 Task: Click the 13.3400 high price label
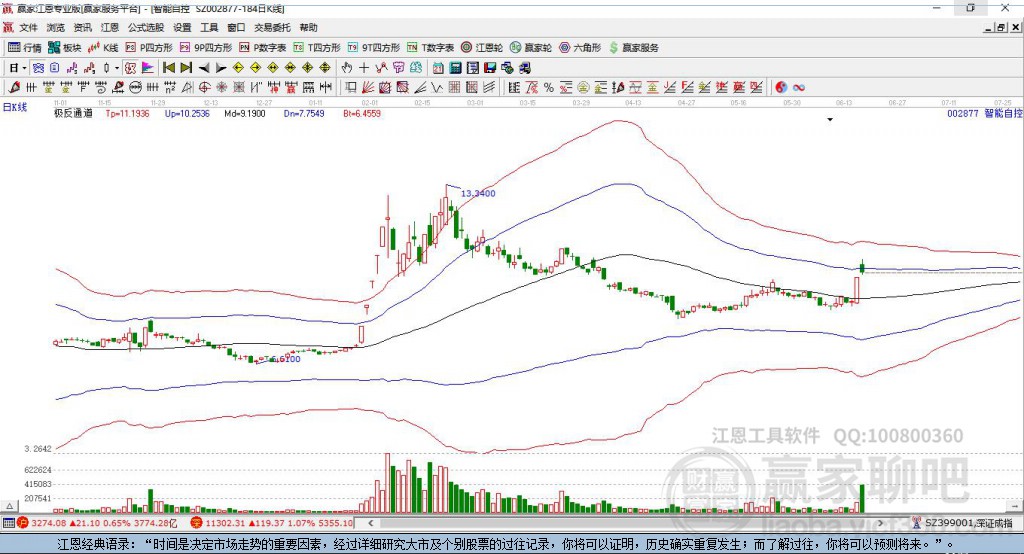(x=478, y=193)
